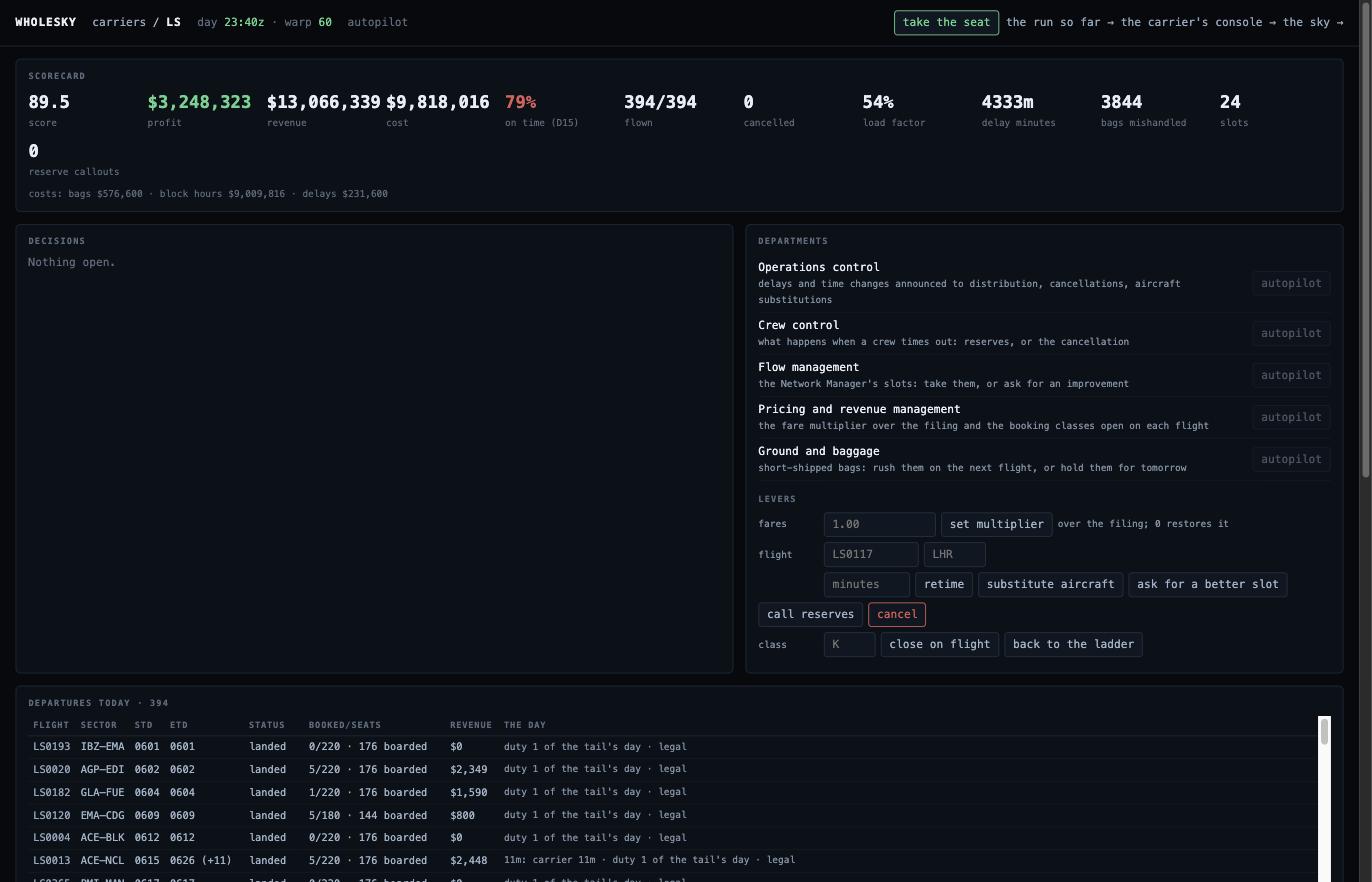The height and width of the screenshot is (882, 1372).
Task: Switch Flow management autopilot
Action: (x=1291, y=375)
